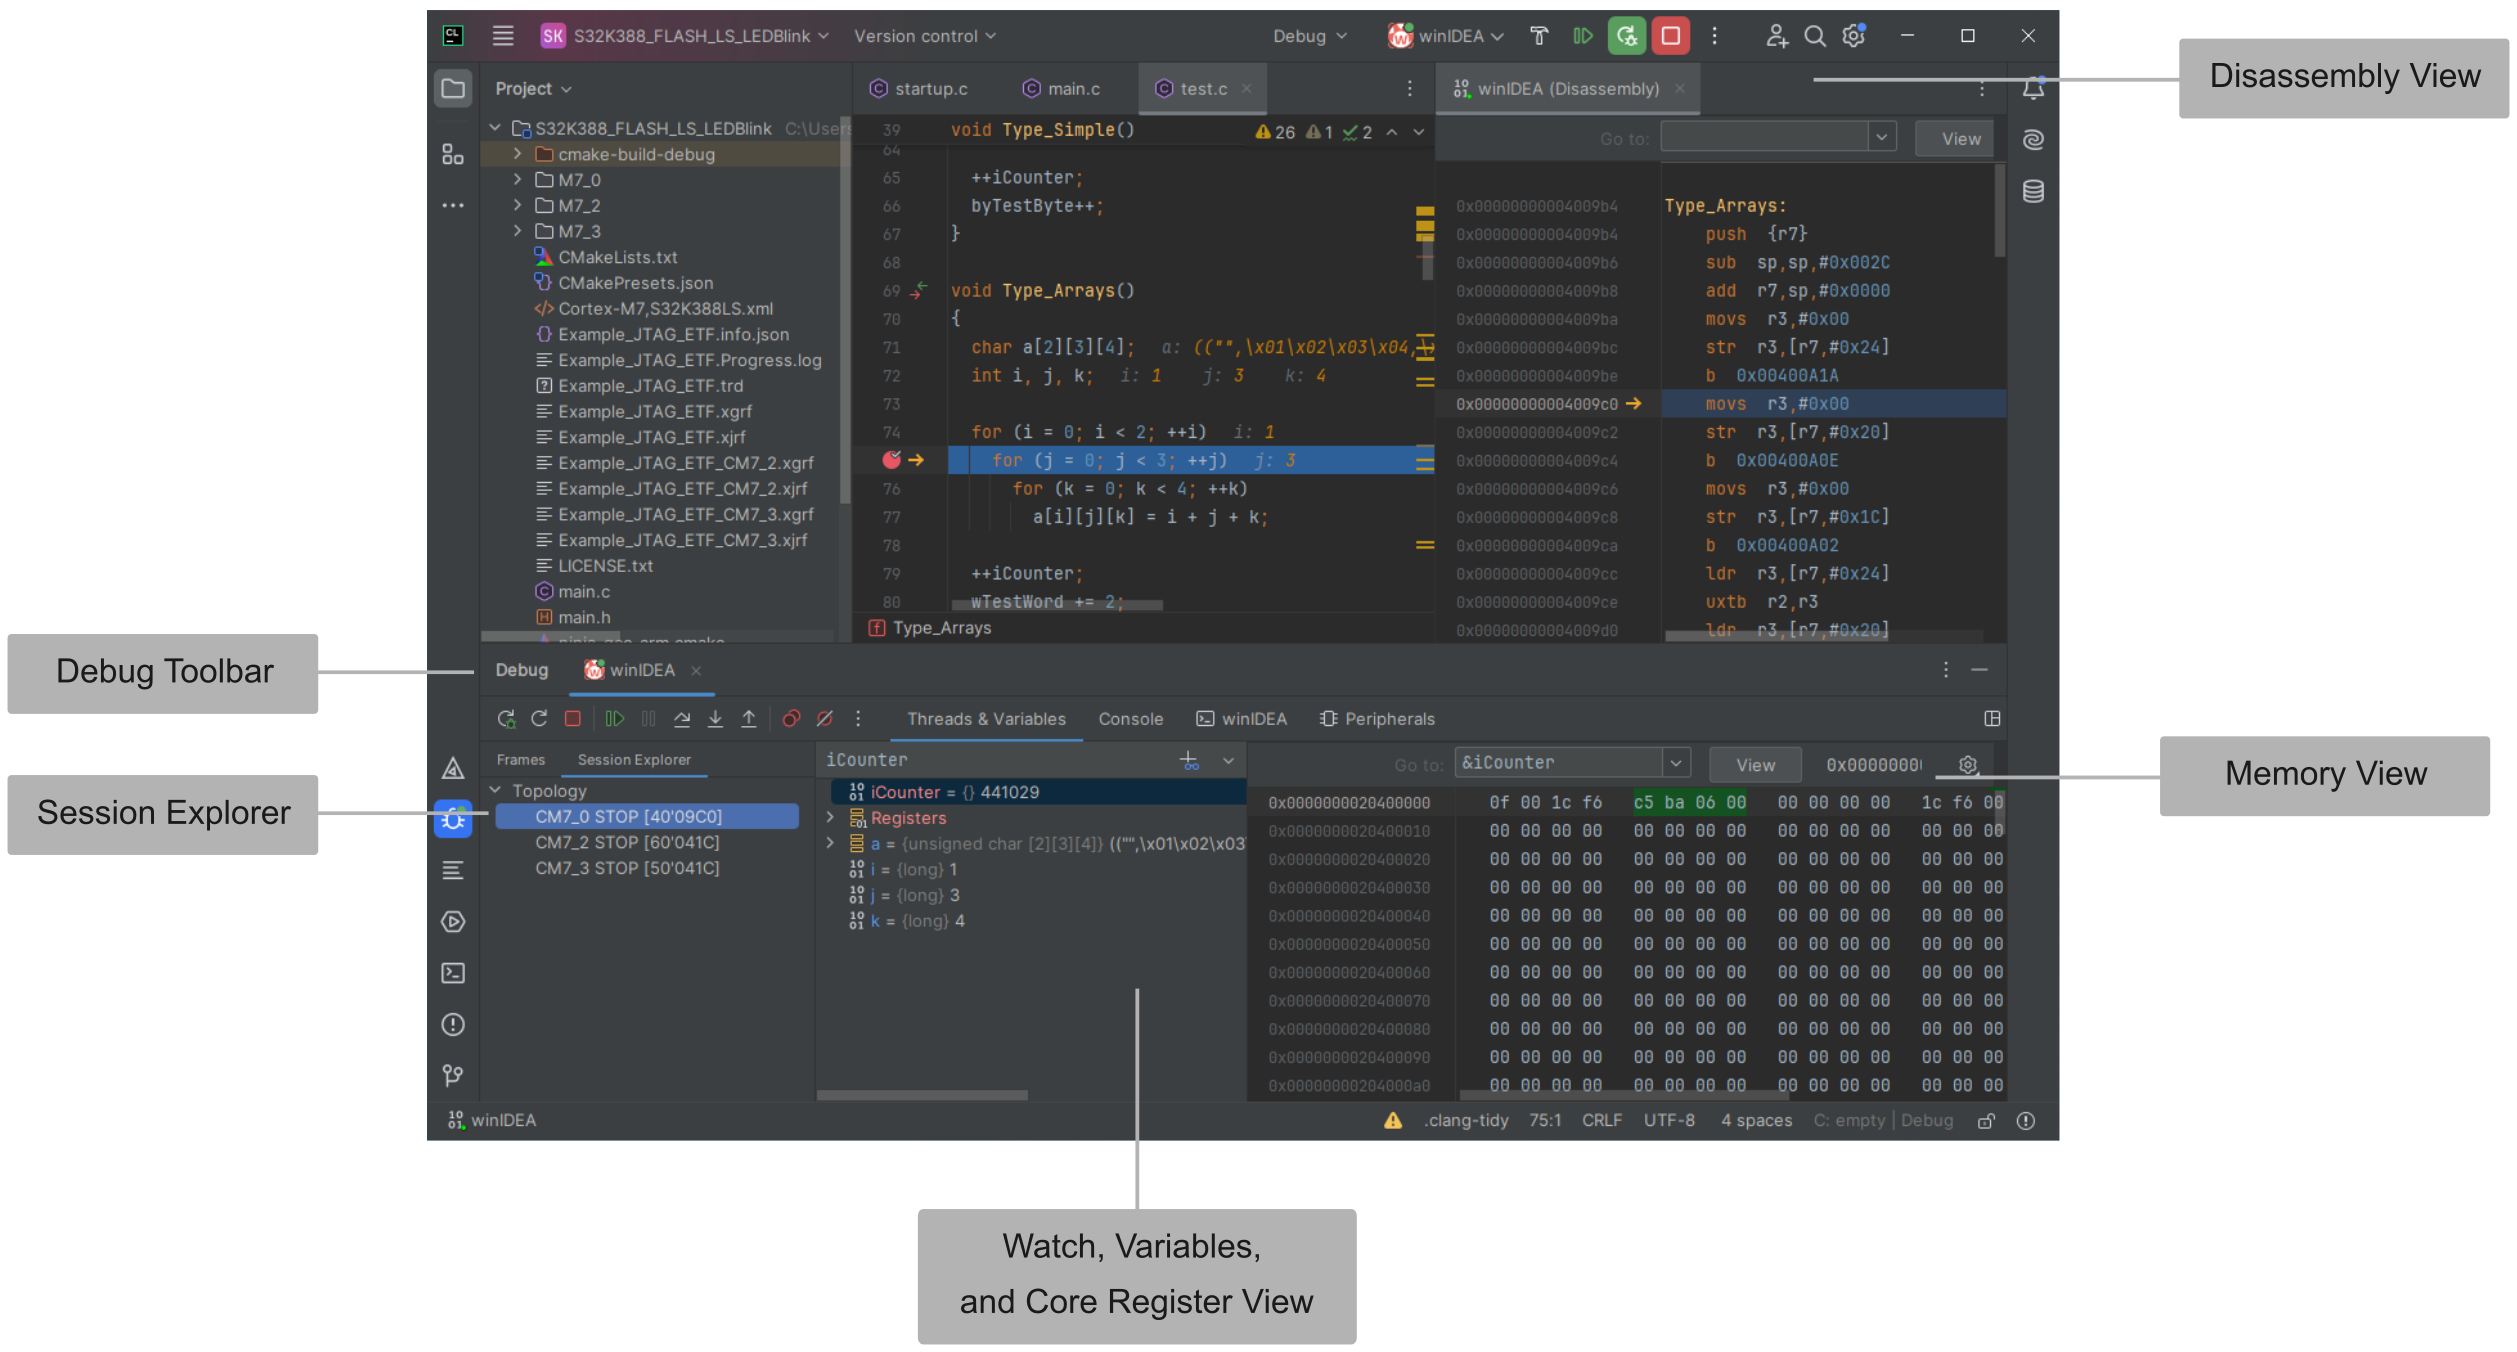Screen dimensions: 2517x1352
Task: Expand M7_3 folder in project tree
Action: click(517, 231)
